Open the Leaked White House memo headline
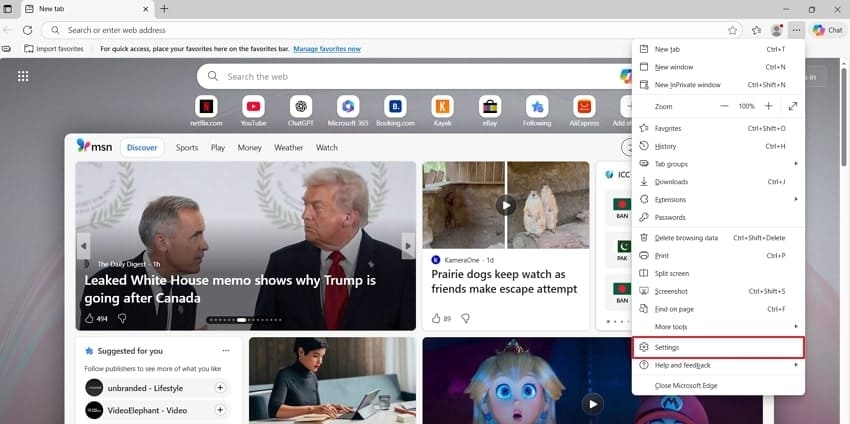 (x=230, y=290)
